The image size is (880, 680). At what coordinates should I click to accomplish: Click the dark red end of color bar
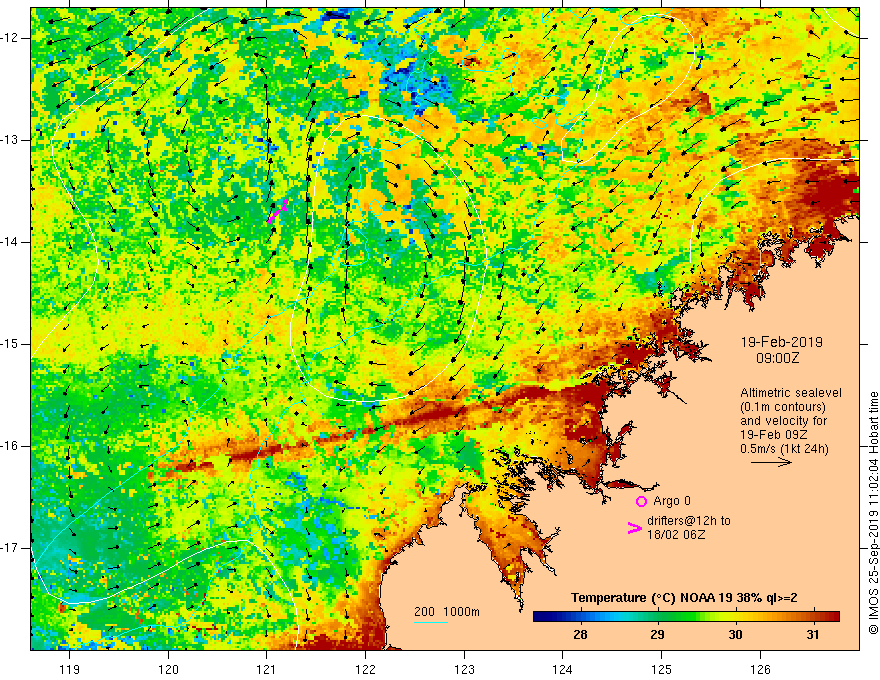832,616
